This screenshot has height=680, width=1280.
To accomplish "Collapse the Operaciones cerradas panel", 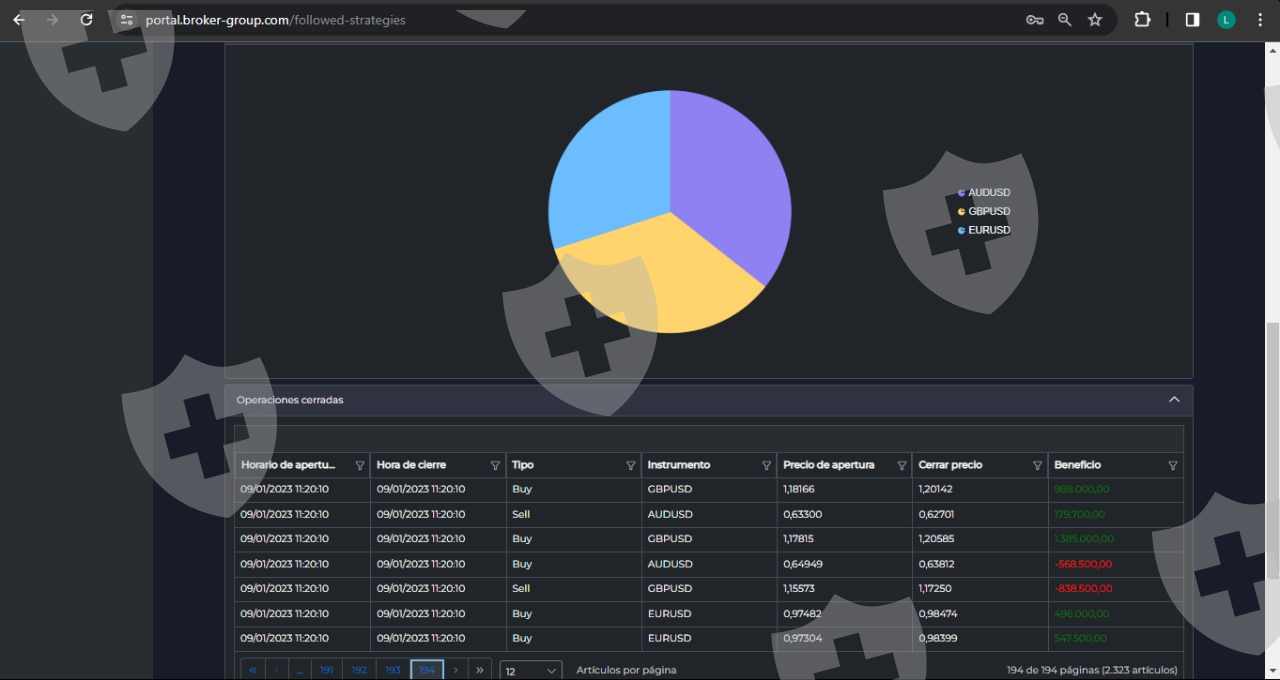I will (x=1174, y=400).
